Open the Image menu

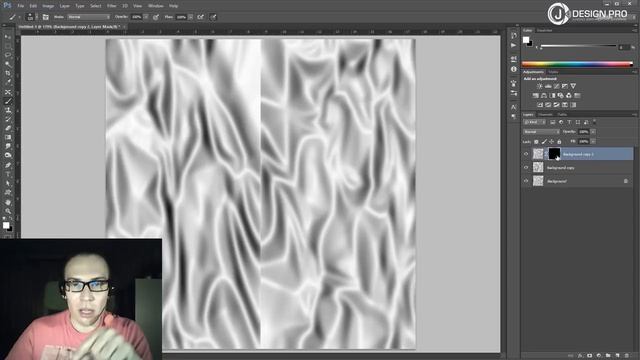point(48,6)
